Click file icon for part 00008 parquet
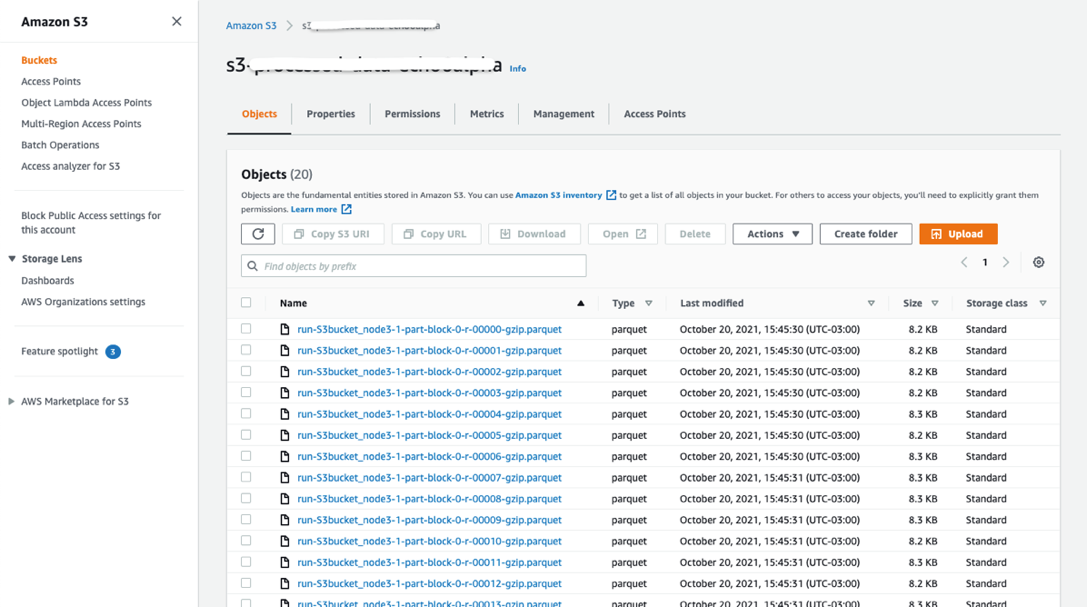1087x607 pixels. click(x=285, y=499)
